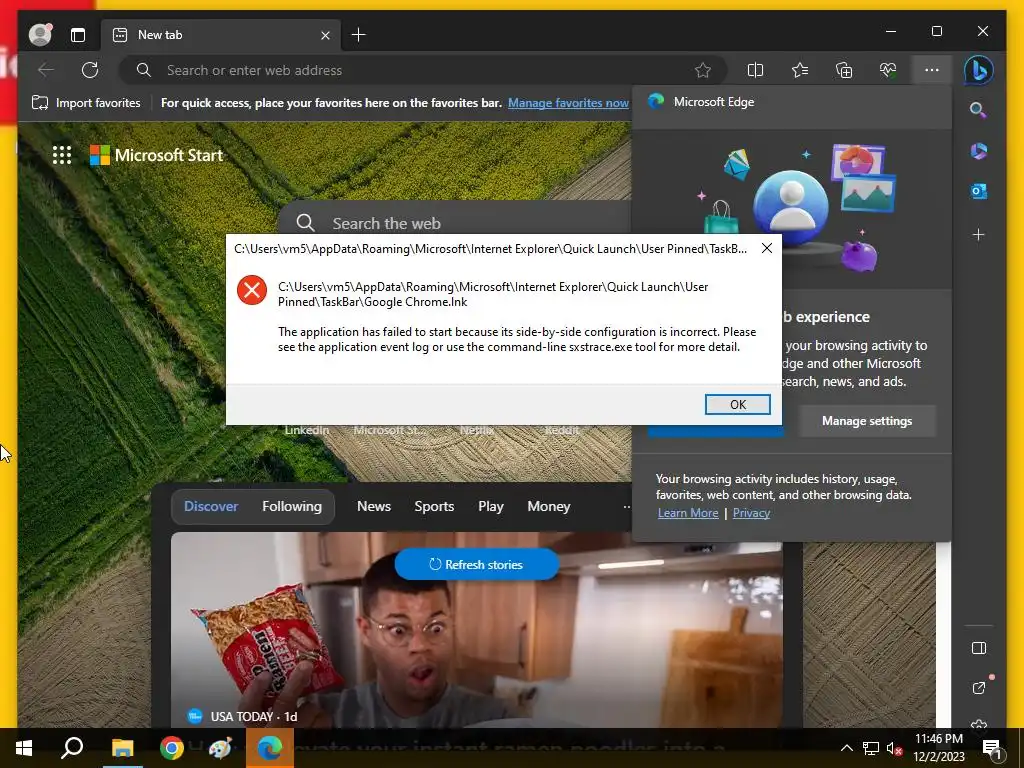
Task: Click the Back navigation arrow
Action: (46, 70)
